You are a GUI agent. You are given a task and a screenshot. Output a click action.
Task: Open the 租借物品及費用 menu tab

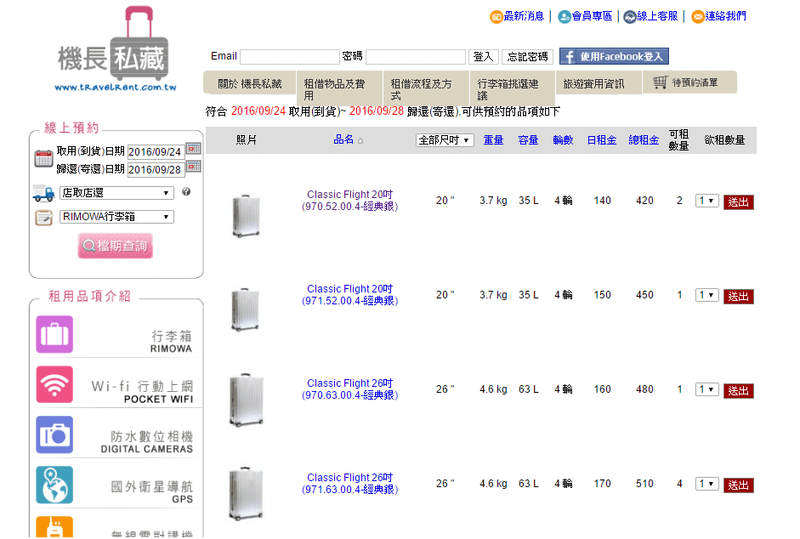click(339, 89)
